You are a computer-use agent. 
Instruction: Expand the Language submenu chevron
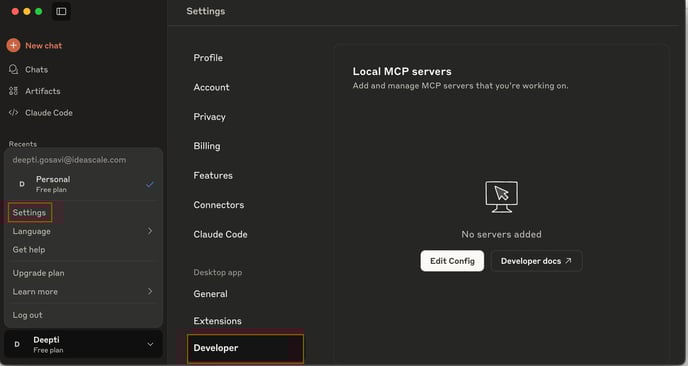pyautogui.click(x=150, y=231)
